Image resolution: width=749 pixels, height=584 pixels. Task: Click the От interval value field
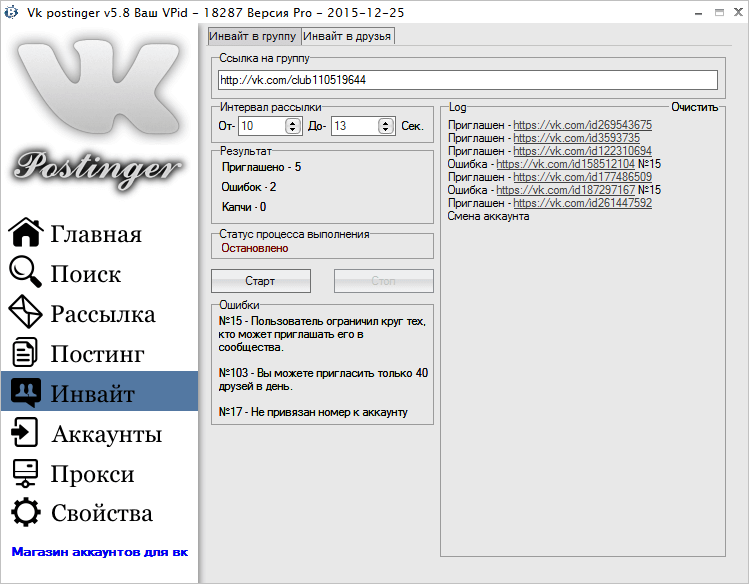click(x=262, y=126)
